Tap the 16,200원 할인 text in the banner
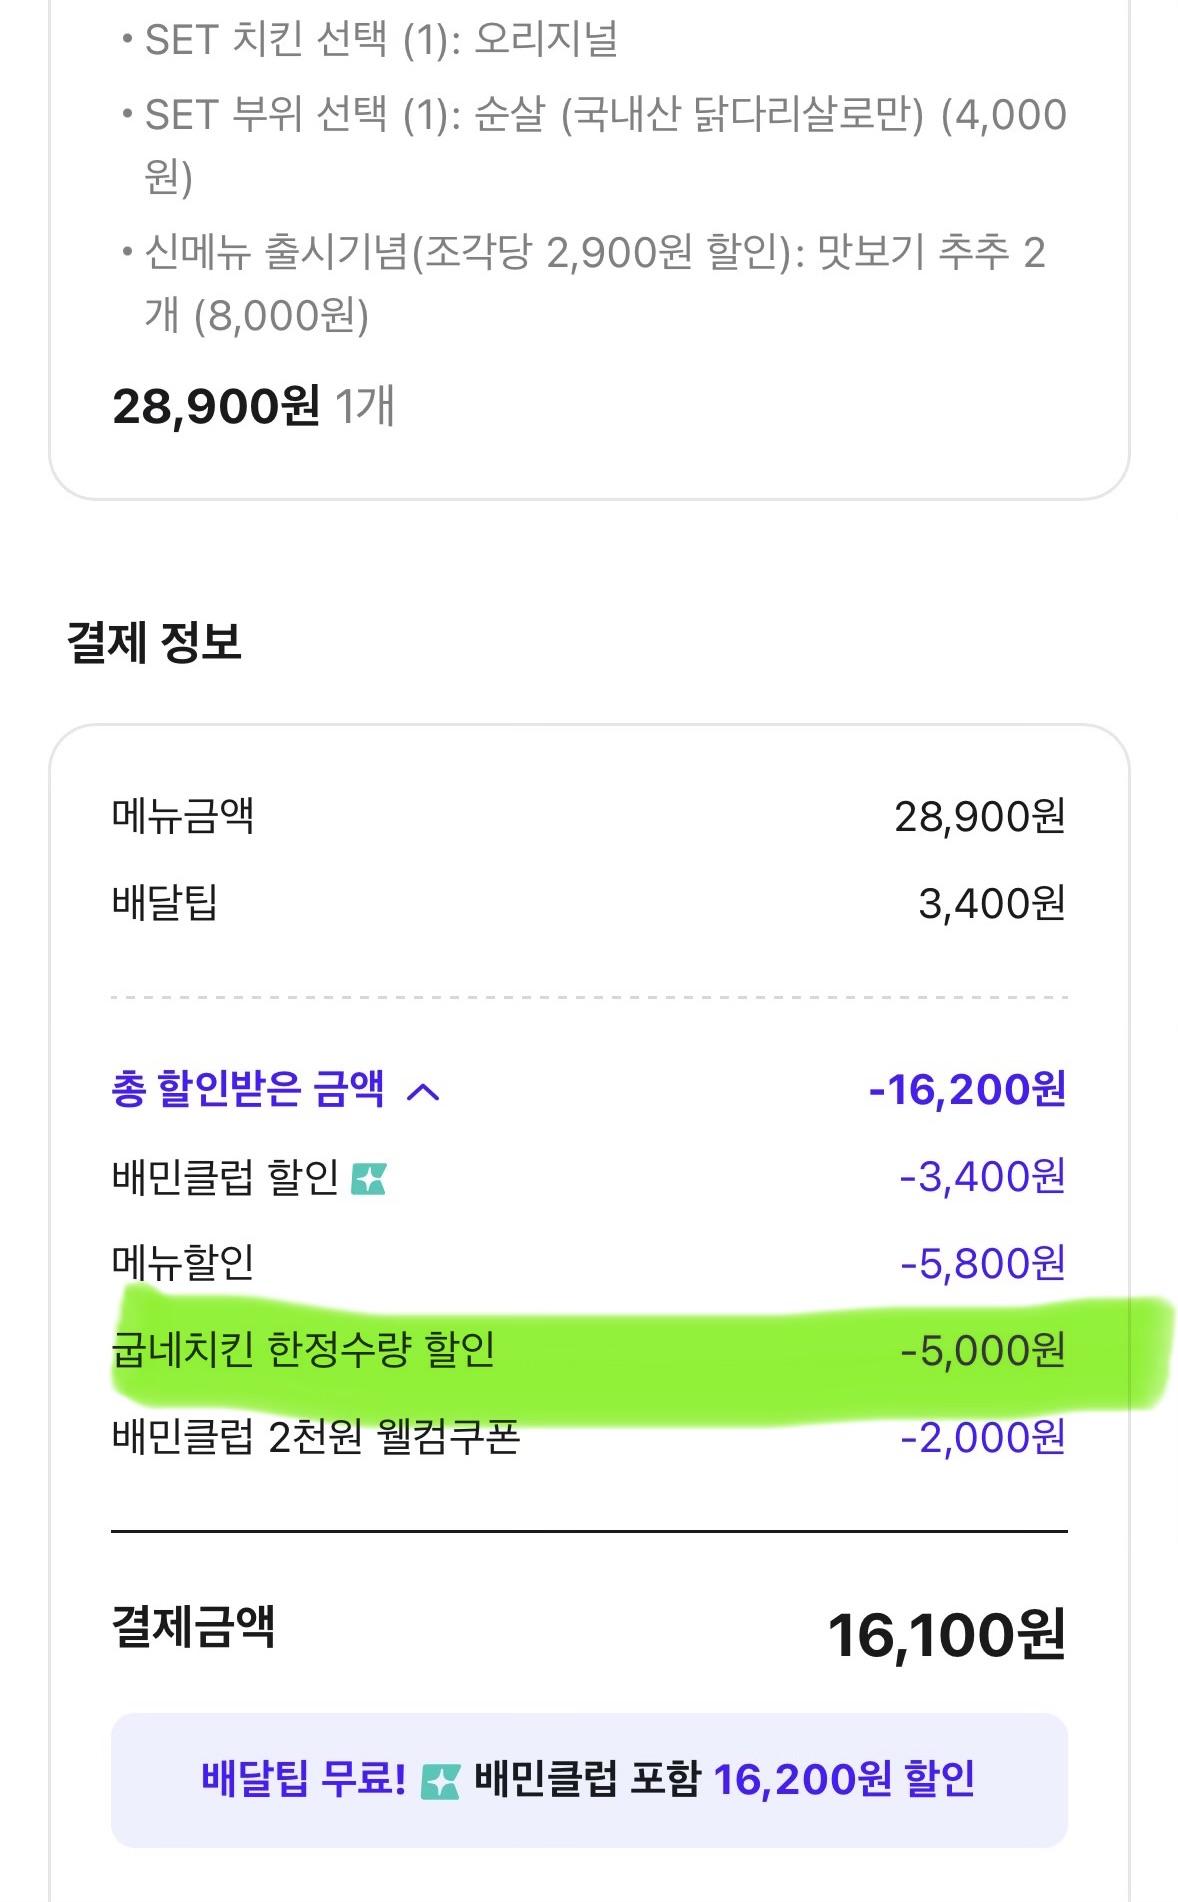This screenshot has height=1902, width=1178. 844,1779
